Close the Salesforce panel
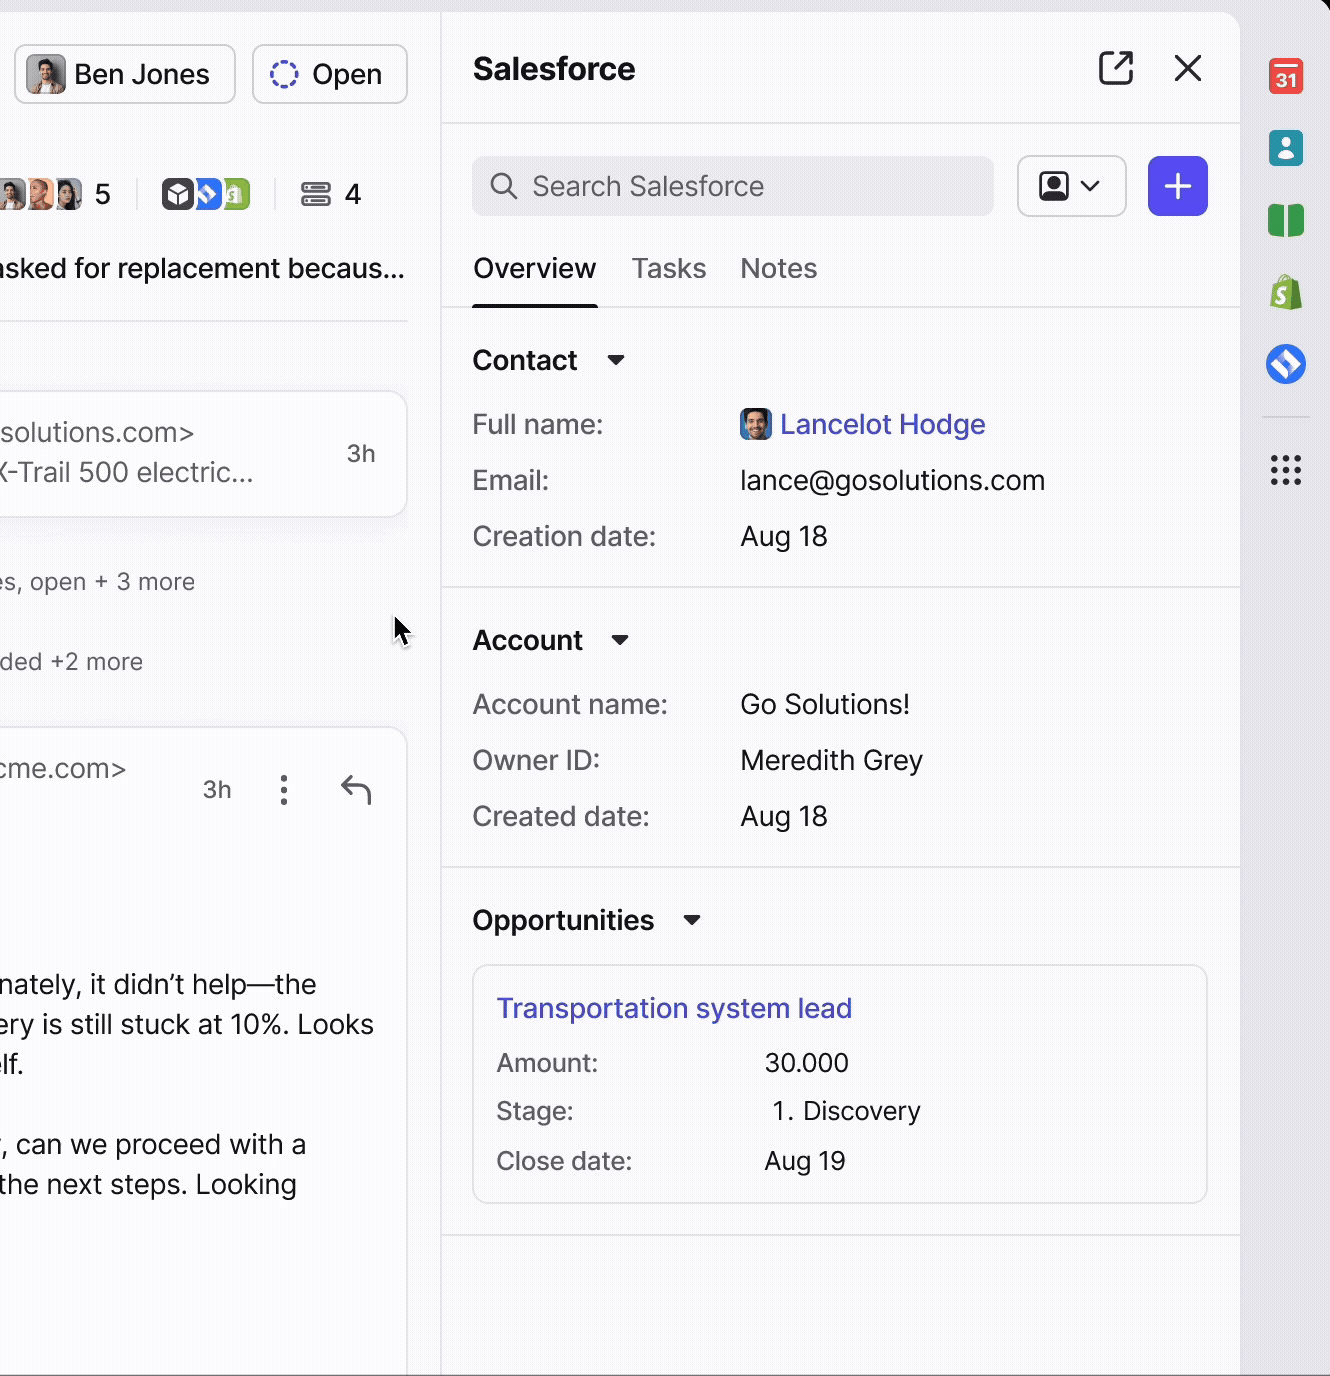1330x1376 pixels. [x=1187, y=69]
